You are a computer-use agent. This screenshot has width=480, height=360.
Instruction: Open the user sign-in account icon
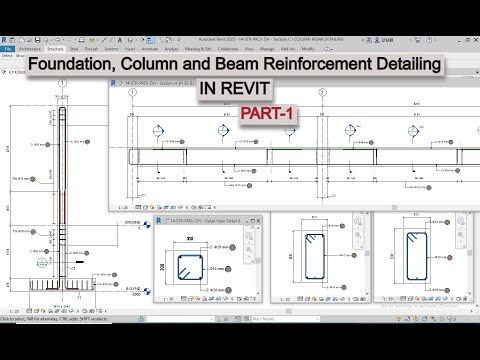click(x=377, y=40)
